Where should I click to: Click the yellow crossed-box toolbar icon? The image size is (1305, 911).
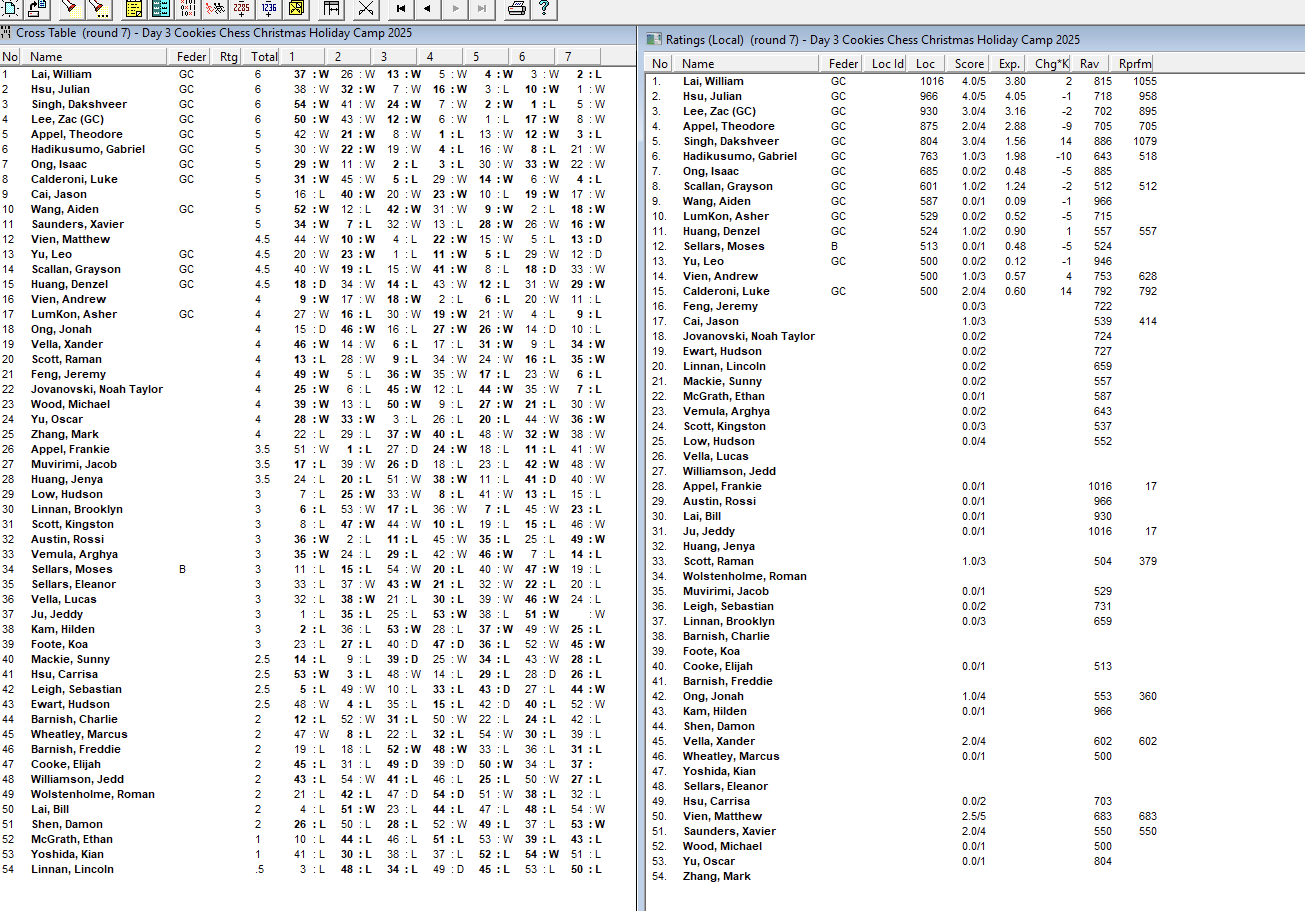(295, 9)
